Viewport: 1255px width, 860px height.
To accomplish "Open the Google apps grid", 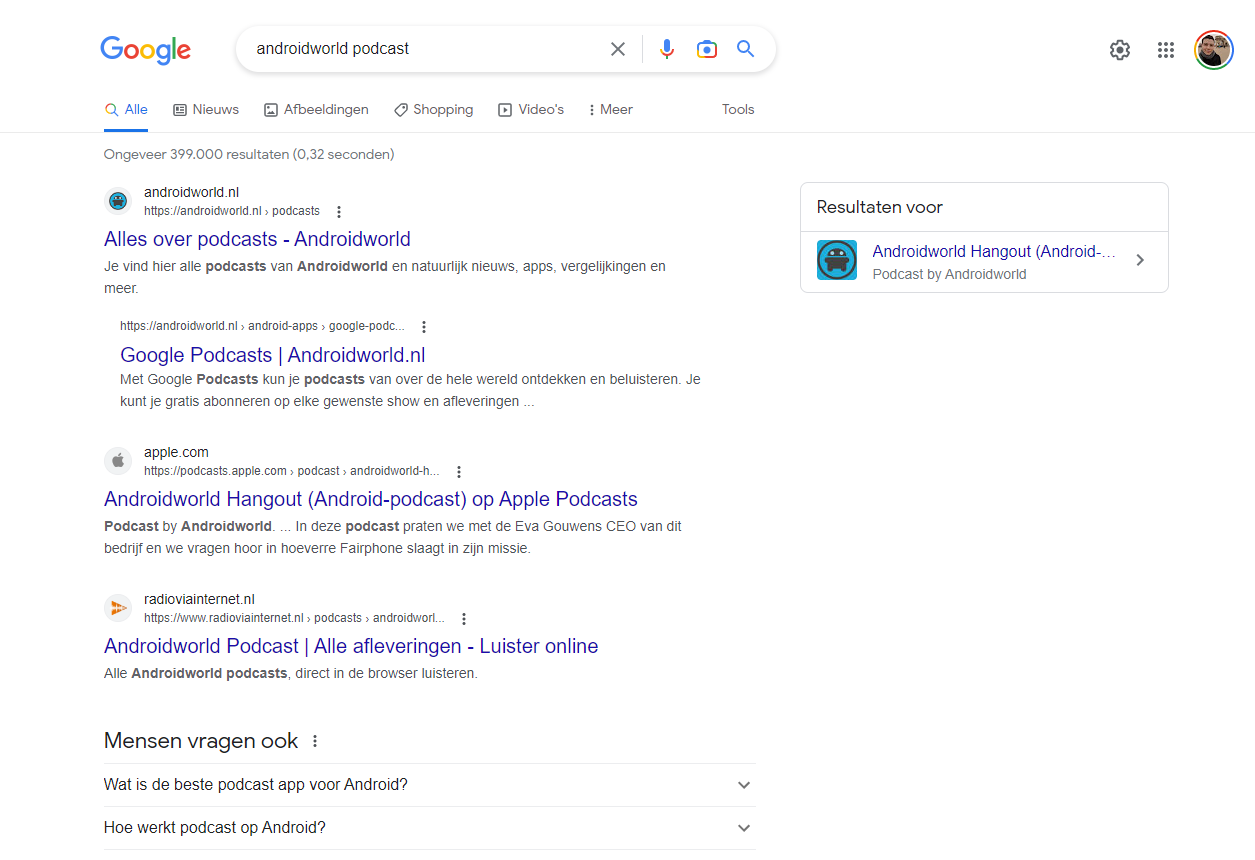I will (1166, 50).
